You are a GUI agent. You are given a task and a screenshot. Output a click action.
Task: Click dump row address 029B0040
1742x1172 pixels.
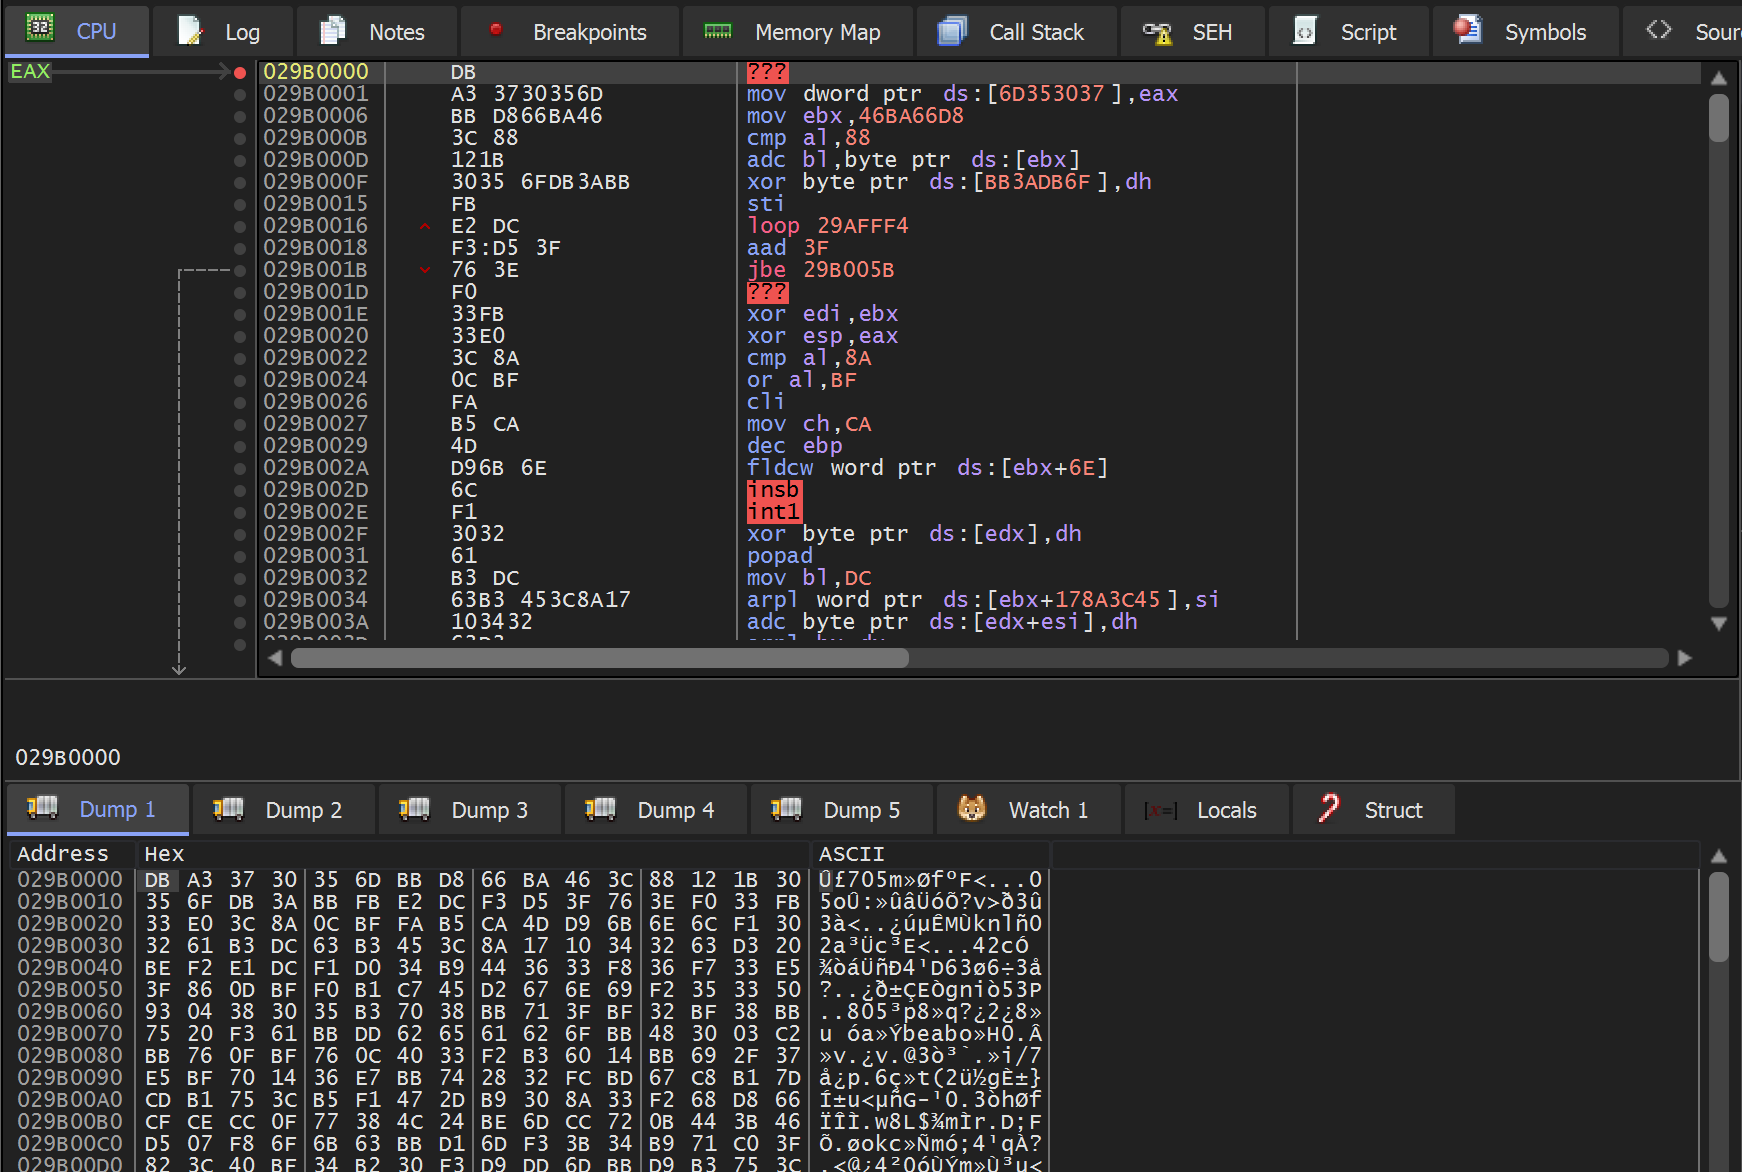70,968
